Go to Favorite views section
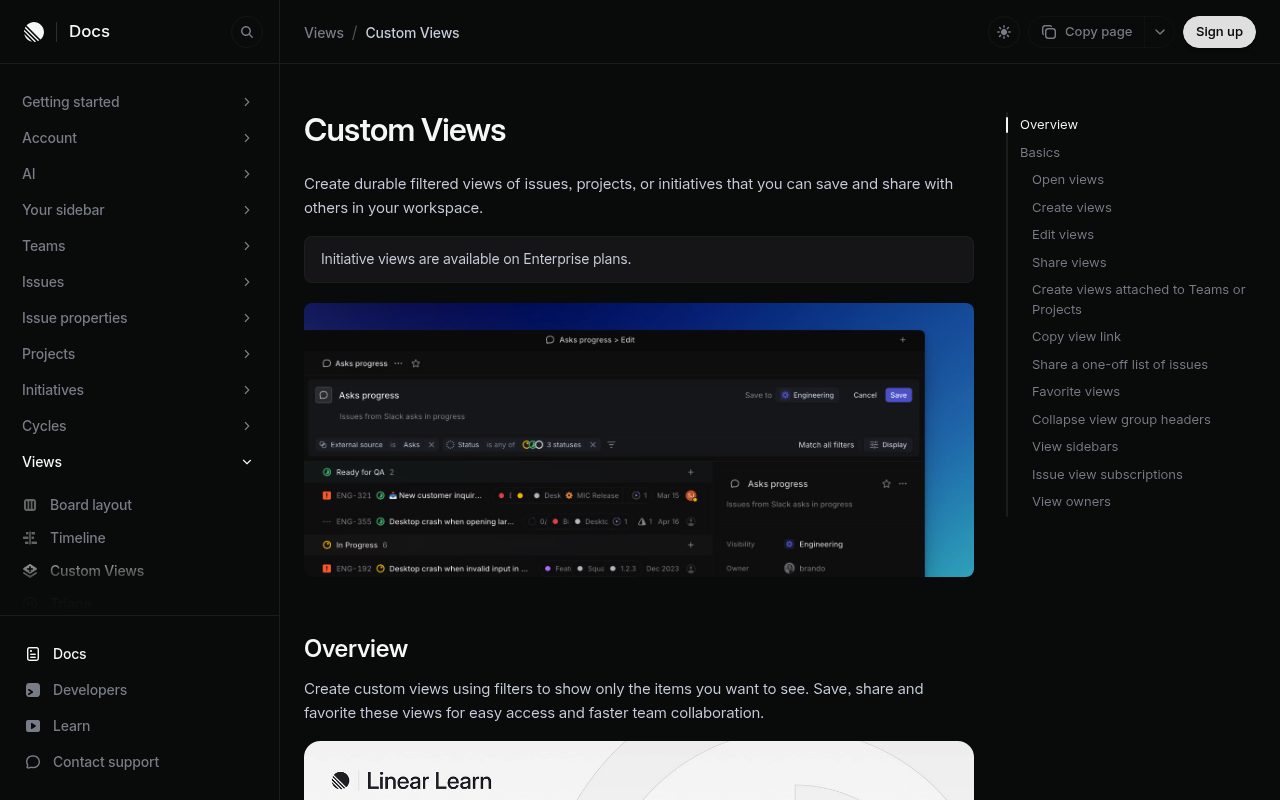The width and height of the screenshot is (1280, 800). [1076, 392]
